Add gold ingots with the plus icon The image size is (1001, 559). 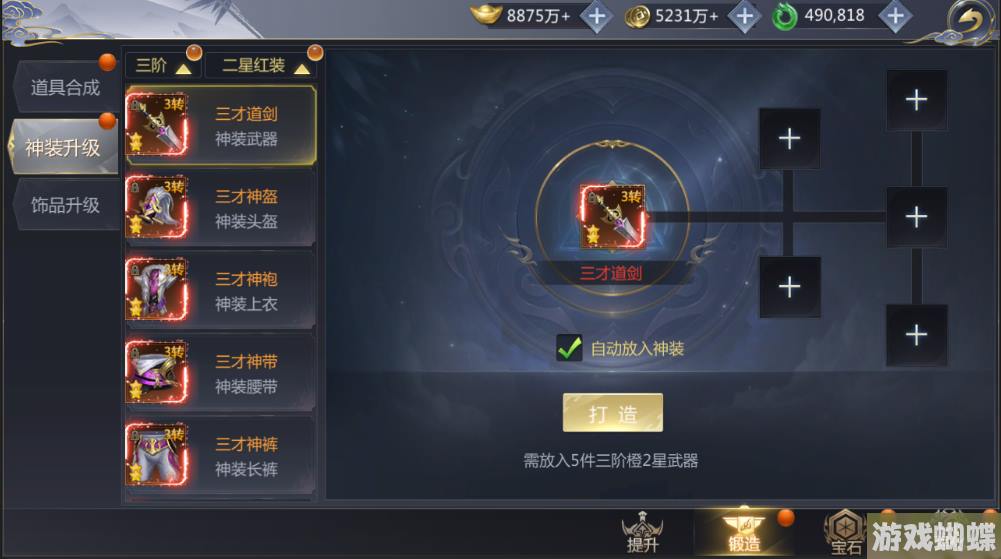tap(596, 16)
